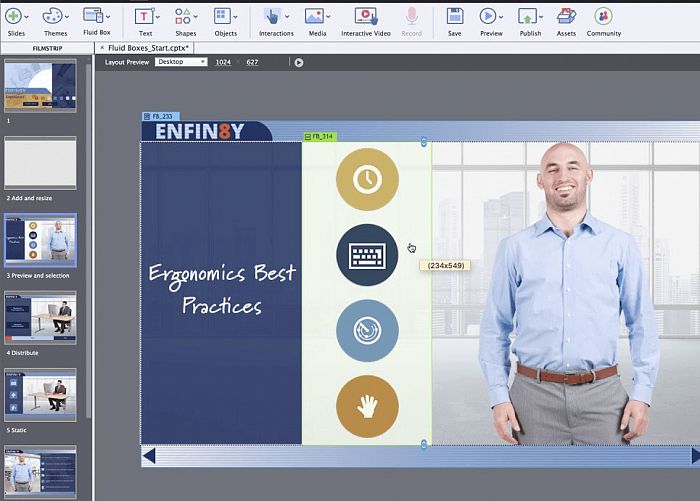Screen dimensions: 700x501
Task: Open the Community panel
Action: pos(603,16)
